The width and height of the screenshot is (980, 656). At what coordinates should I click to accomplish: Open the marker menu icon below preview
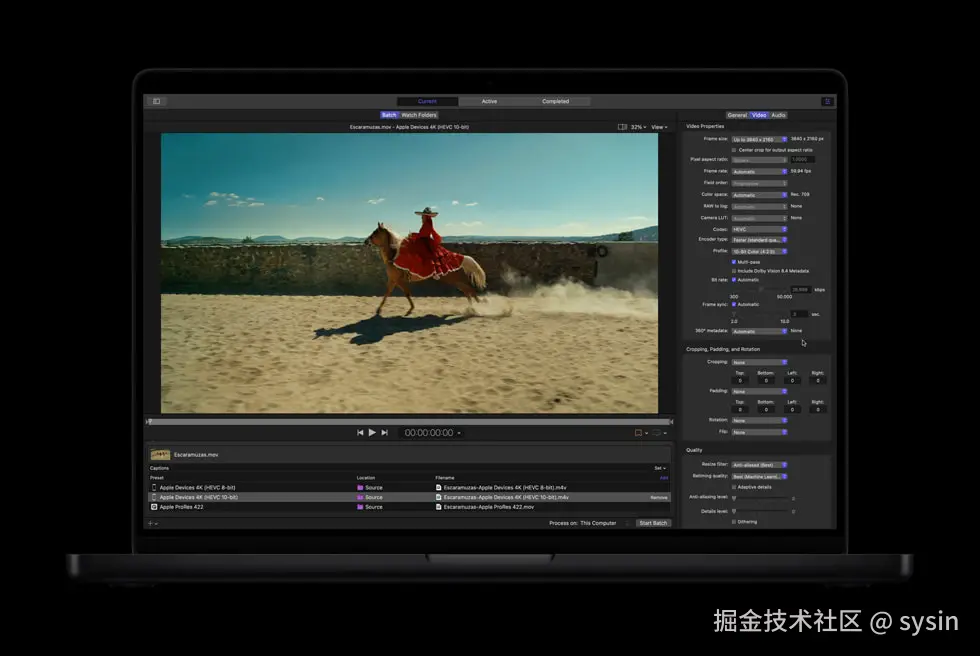[x=638, y=432]
